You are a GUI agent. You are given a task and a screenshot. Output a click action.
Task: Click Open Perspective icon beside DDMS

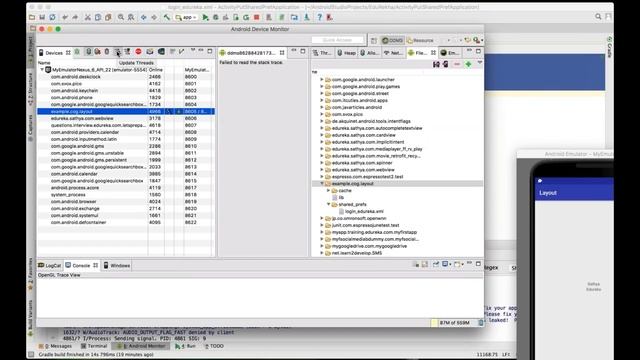coord(374,40)
